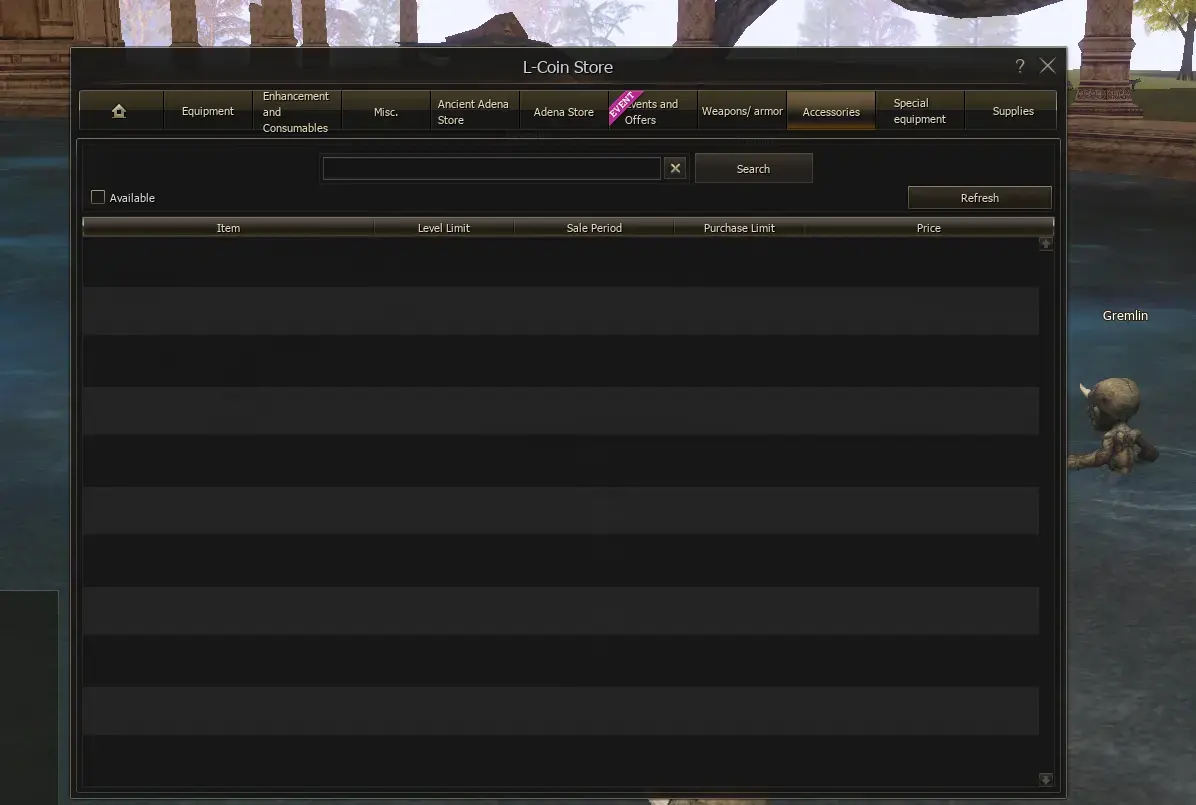Viewport: 1196px width, 805px height.
Task: Click into the item search field
Action: point(490,169)
